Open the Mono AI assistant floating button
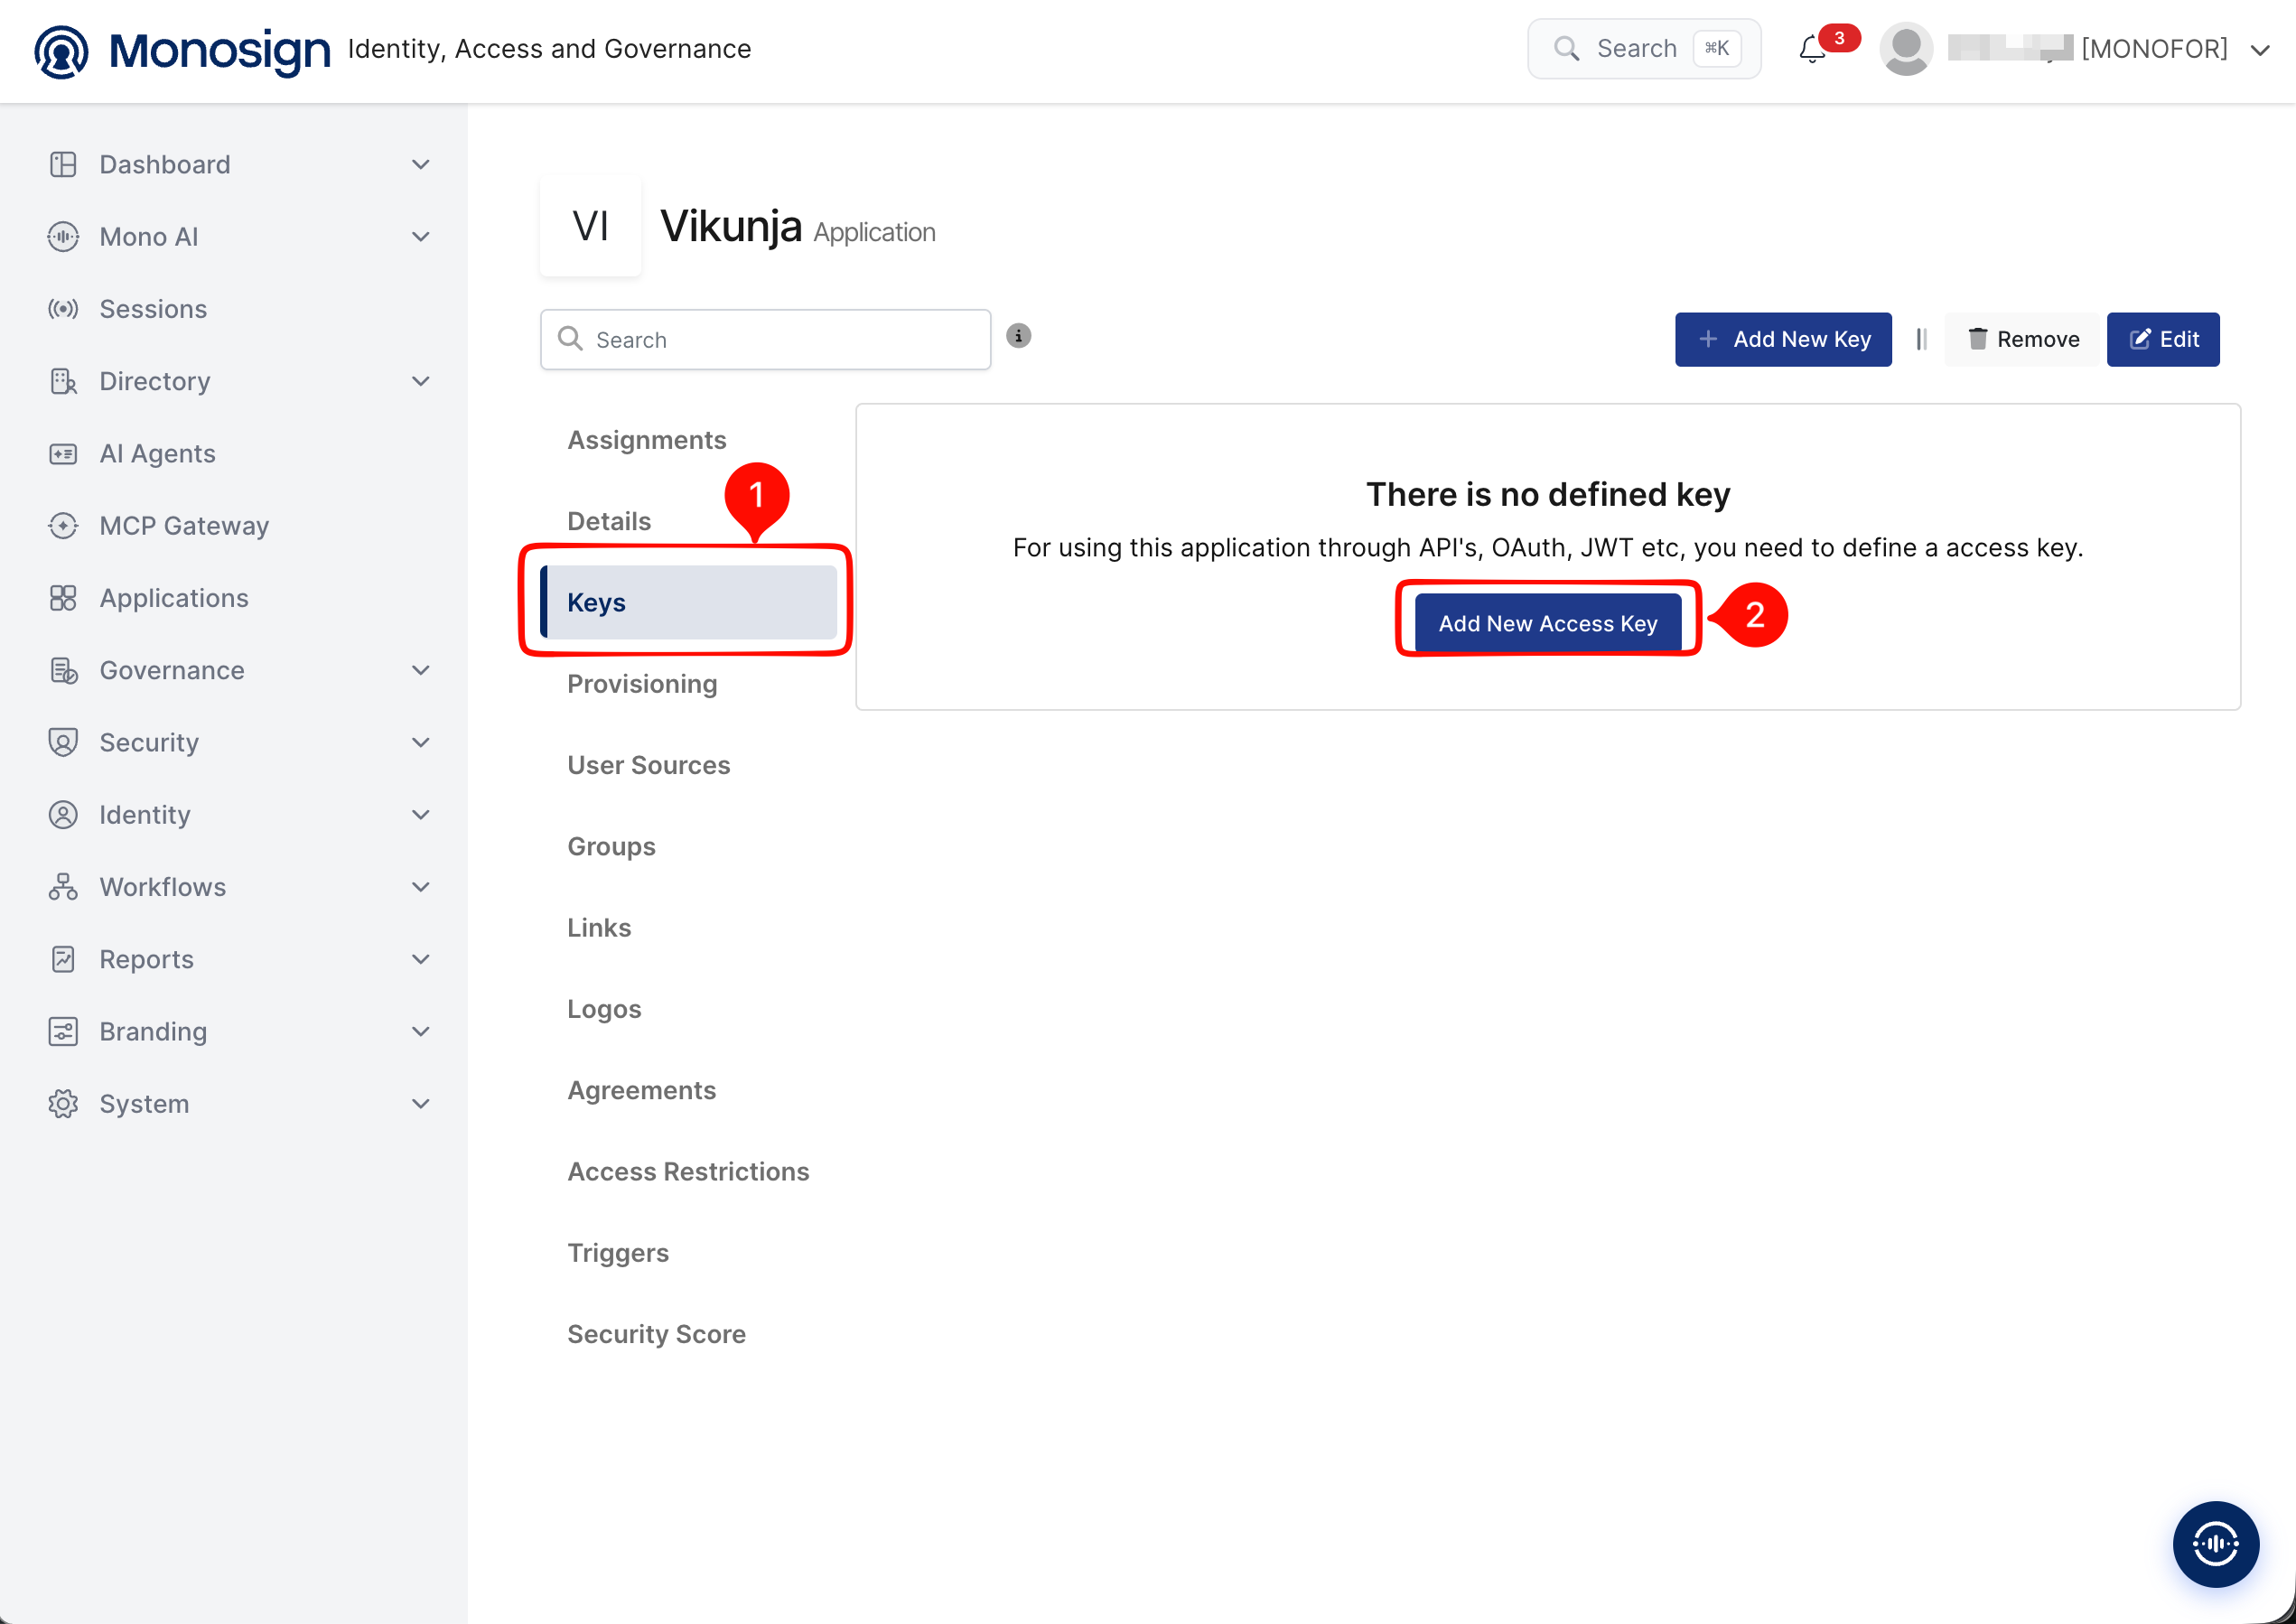The height and width of the screenshot is (1624, 2296). tap(2215, 1543)
